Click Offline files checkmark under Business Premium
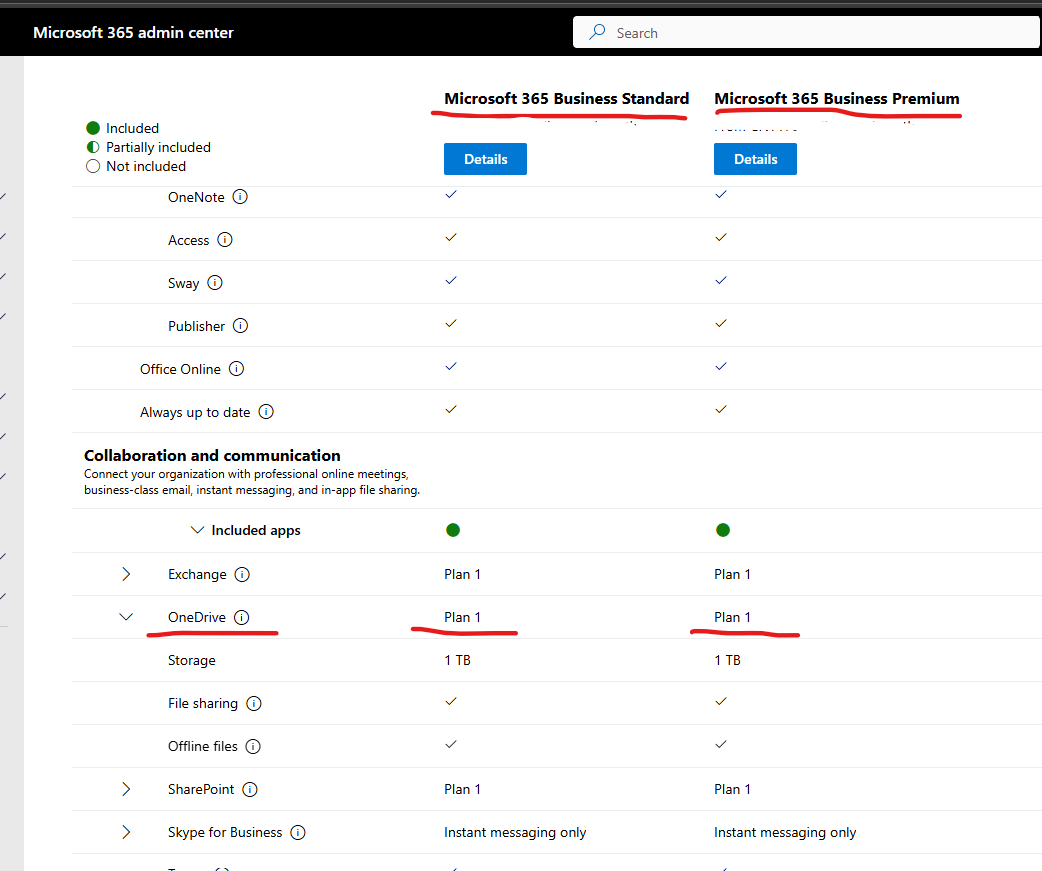Image resolution: width=1042 pixels, height=871 pixels. (x=721, y=744)
